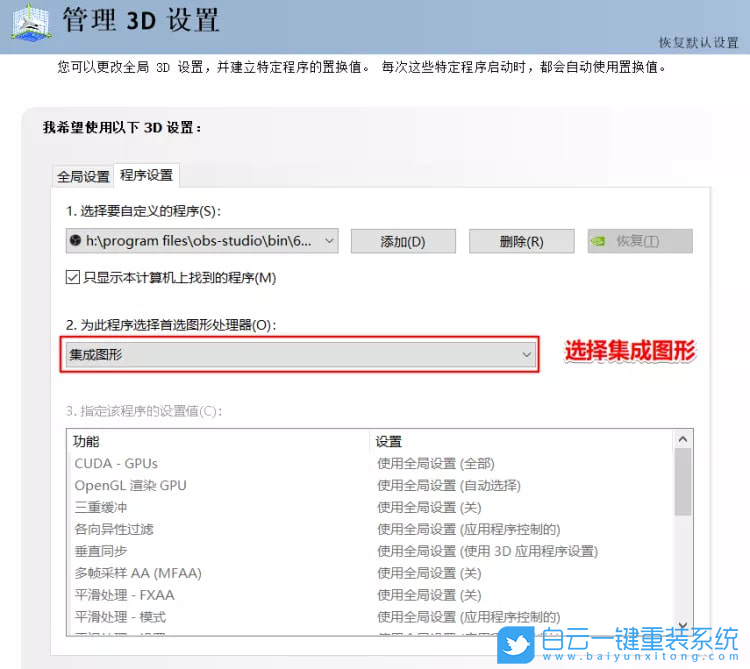This screenshot has width=750, height=669.
Task: Click the NVIDIA logo on 恢复 button
Action: coord(598,241)
